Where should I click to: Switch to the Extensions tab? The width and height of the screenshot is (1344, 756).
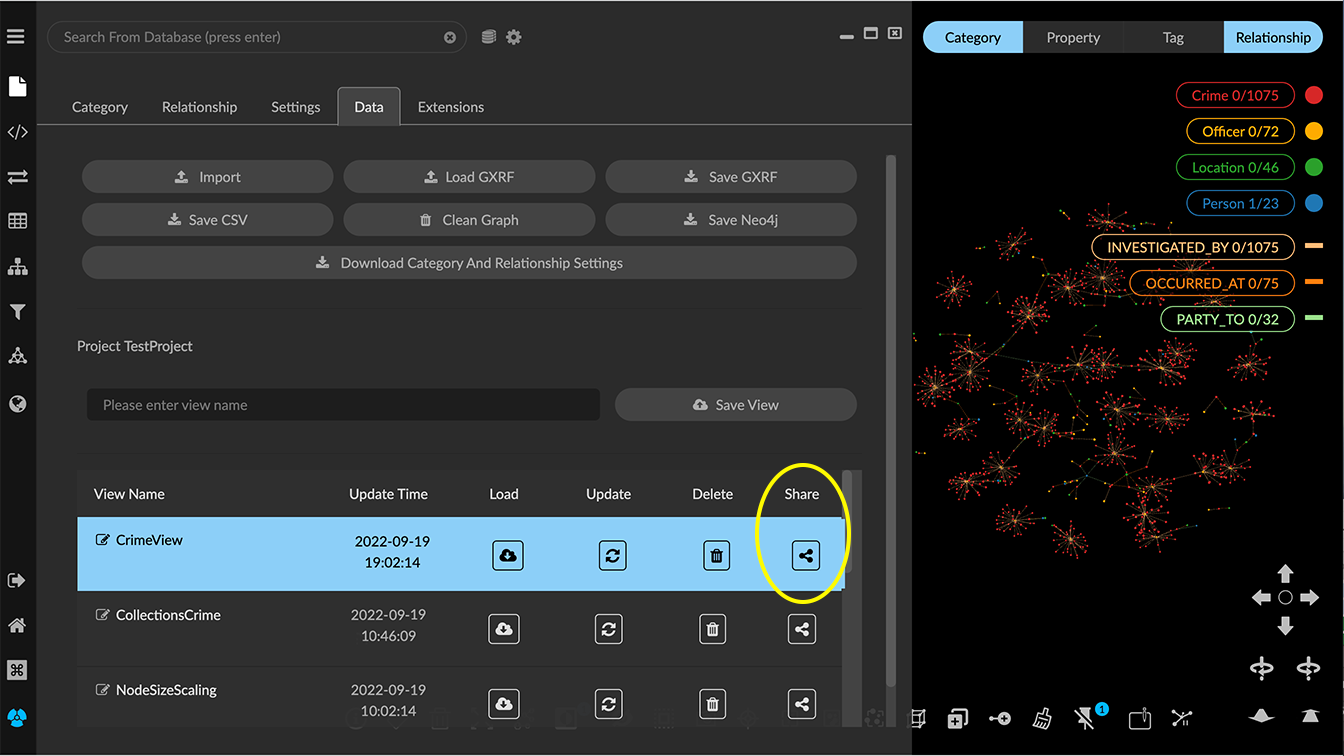coord(450,107)
